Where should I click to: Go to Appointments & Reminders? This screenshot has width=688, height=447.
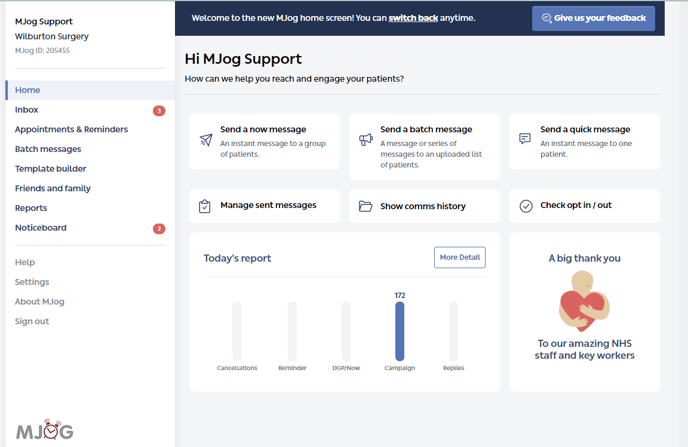pyautogui.click(x=71, y=129)
